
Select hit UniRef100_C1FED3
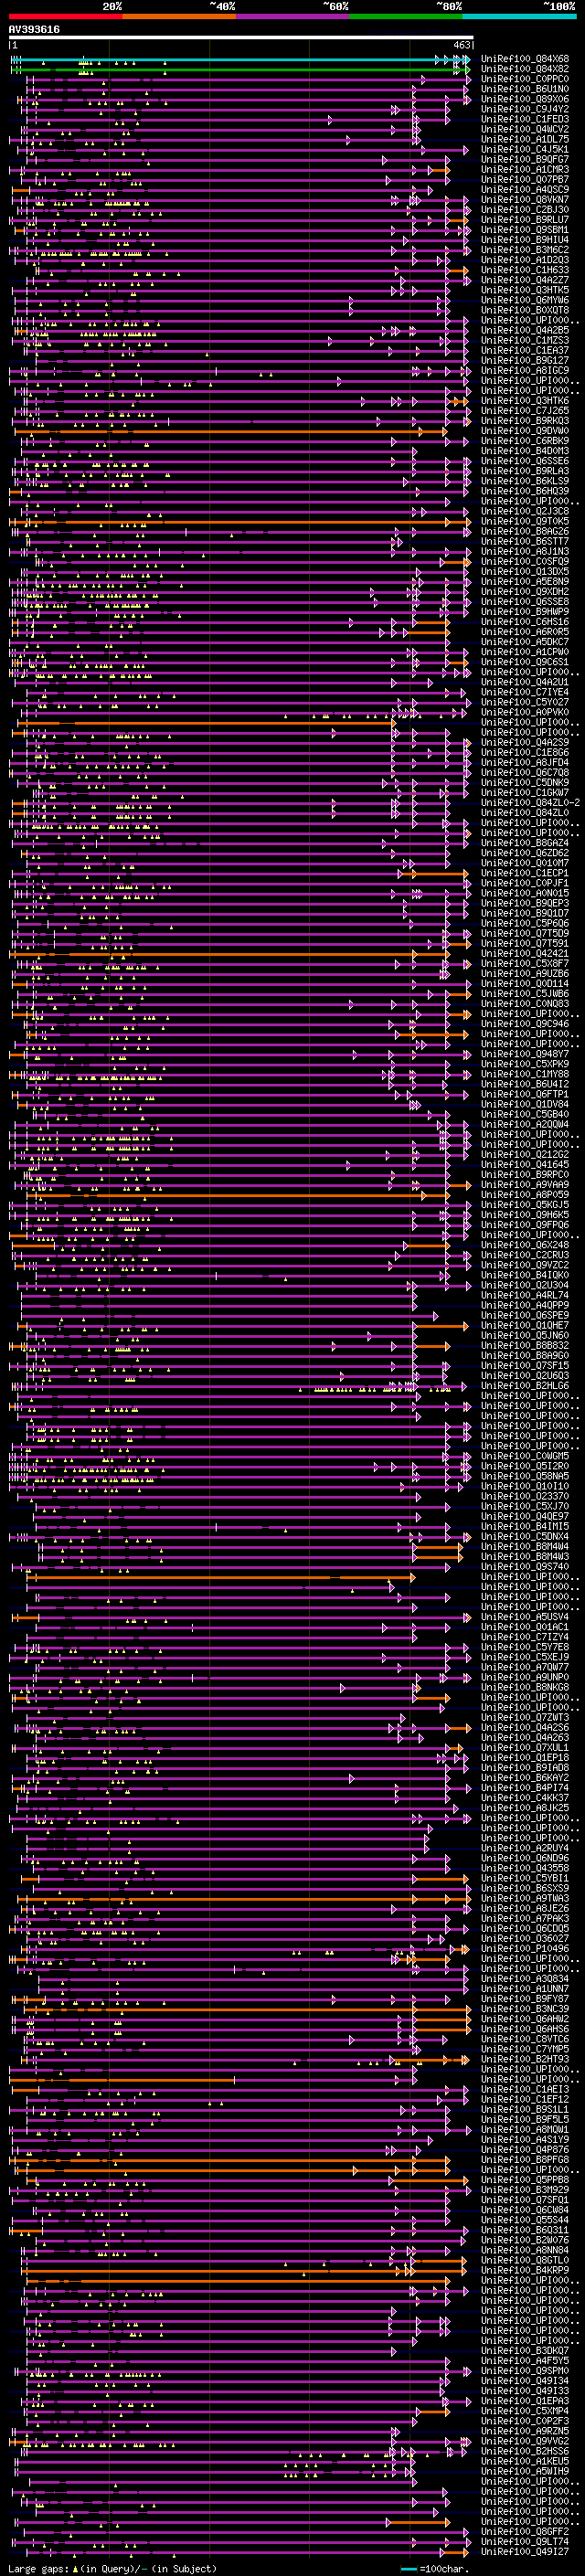tap(525, 119)
